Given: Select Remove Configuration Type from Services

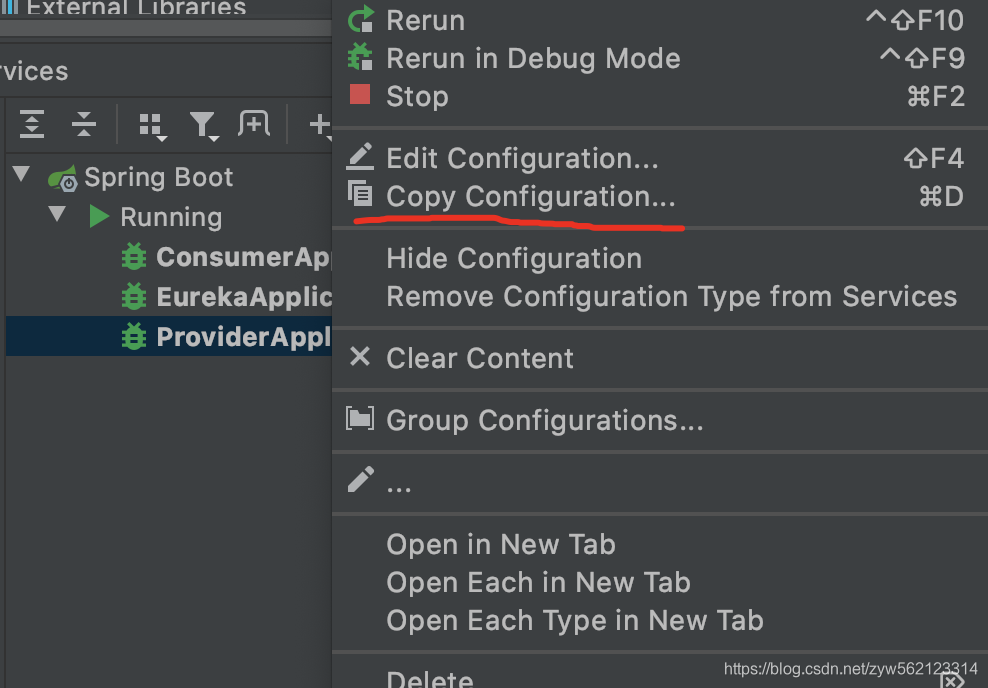Looking at the screenshot, I should [660, 296].
